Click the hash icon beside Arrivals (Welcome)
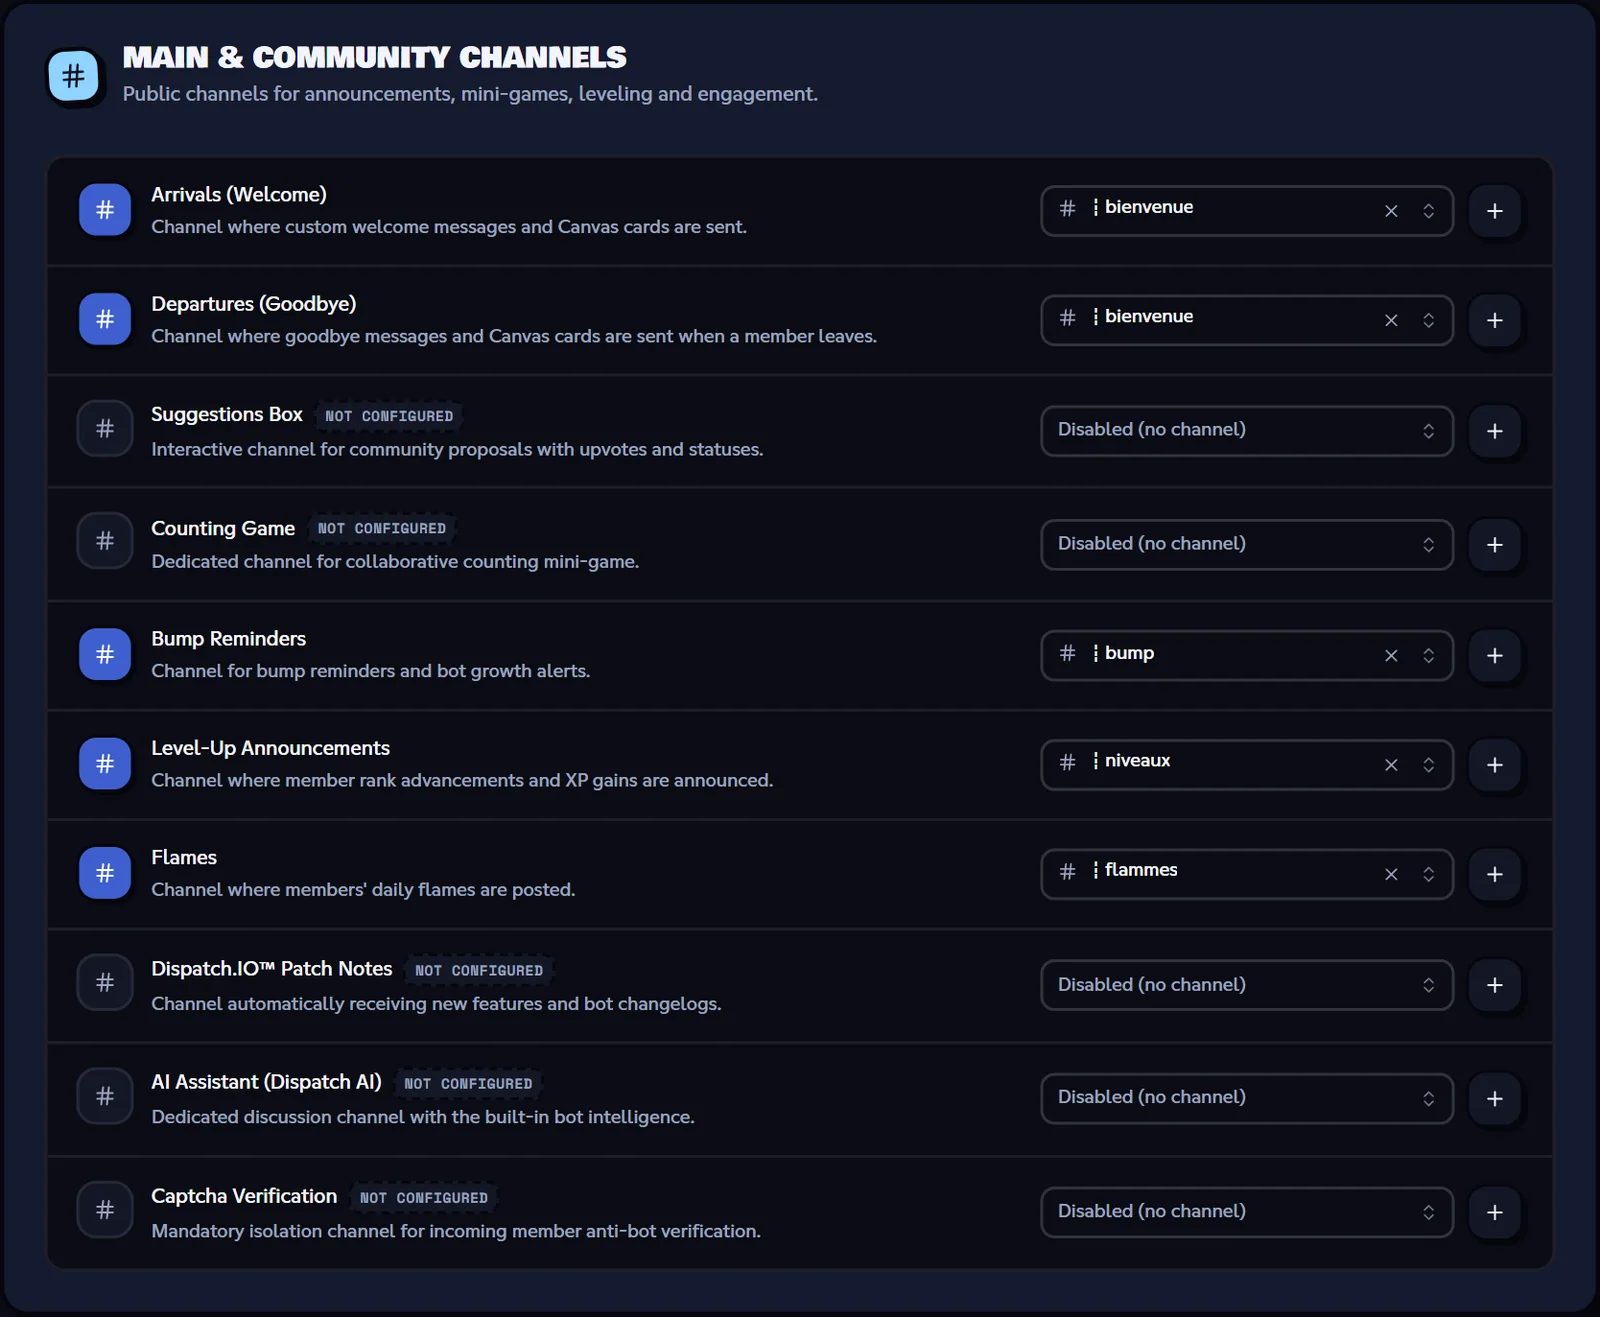This screenshot has height=1317, width=1600. click(105, 210)
